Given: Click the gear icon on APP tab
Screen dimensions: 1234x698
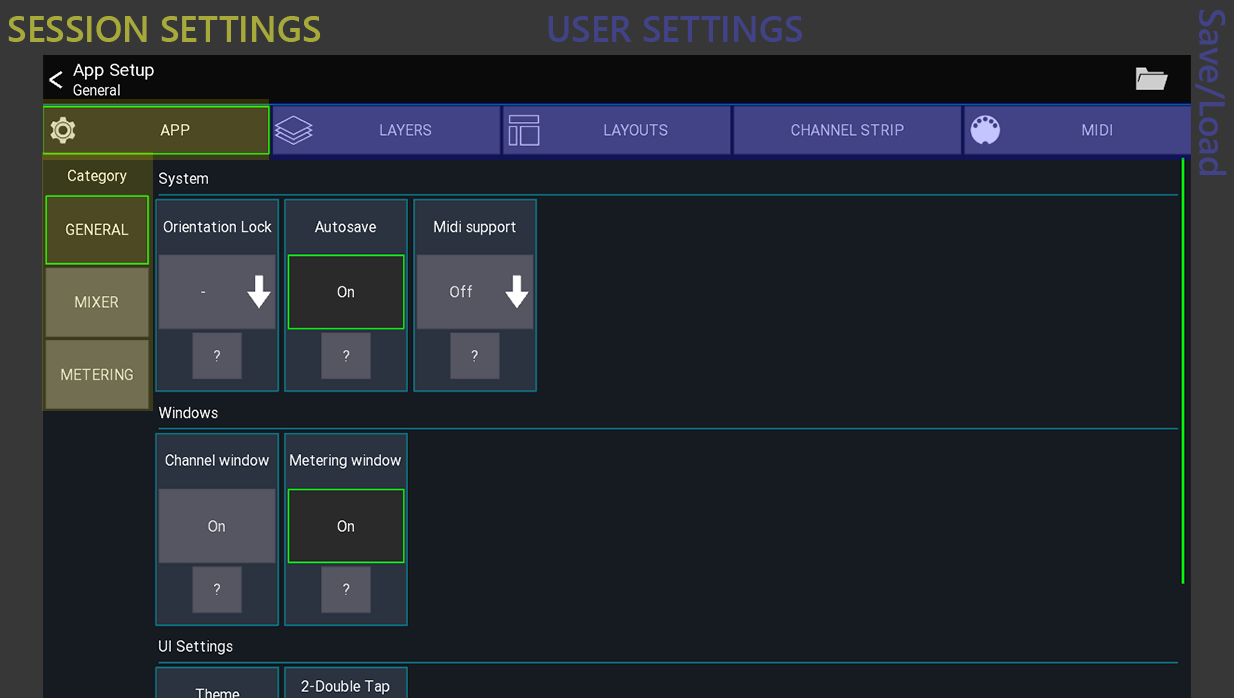Looking at the screenshot, I should click(63, 130).
